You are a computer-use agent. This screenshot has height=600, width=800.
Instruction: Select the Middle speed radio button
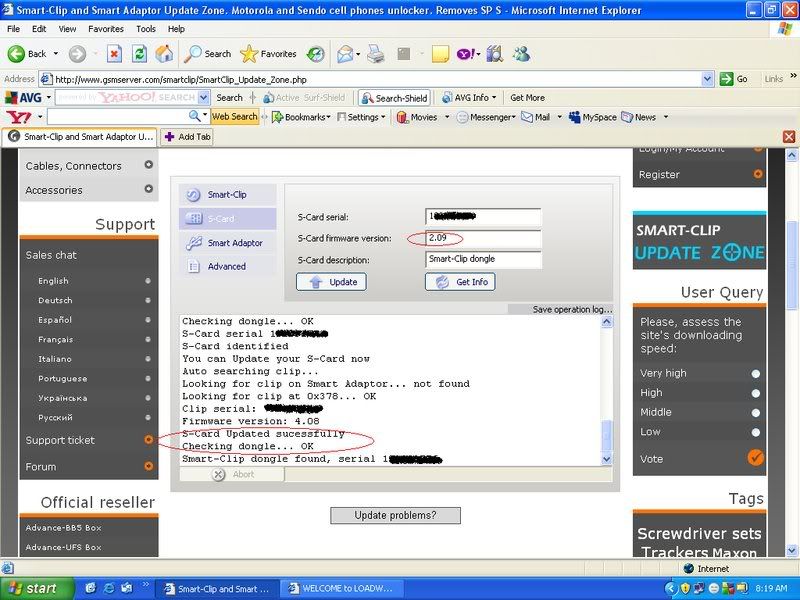pos(756,413)
